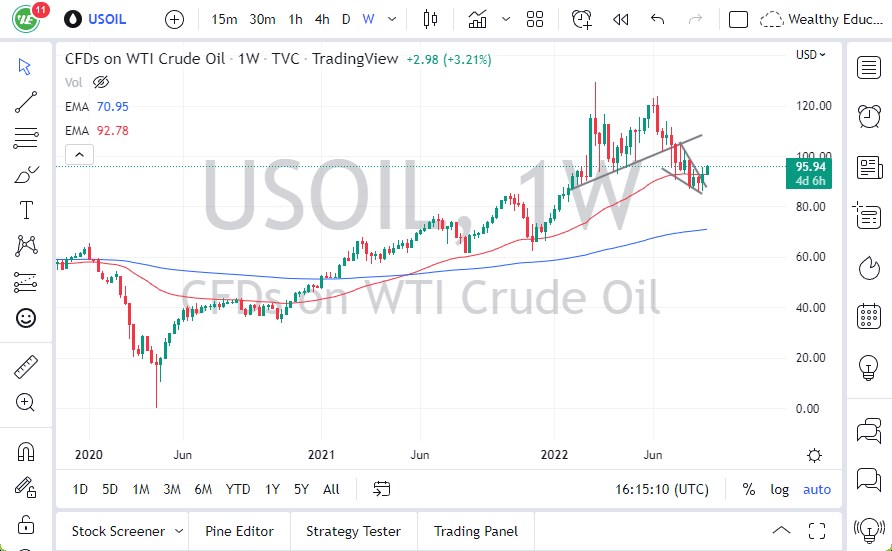Open the ideas stream broadcast icon
This screenshot has width=892, height=551.
pos(869,530)
